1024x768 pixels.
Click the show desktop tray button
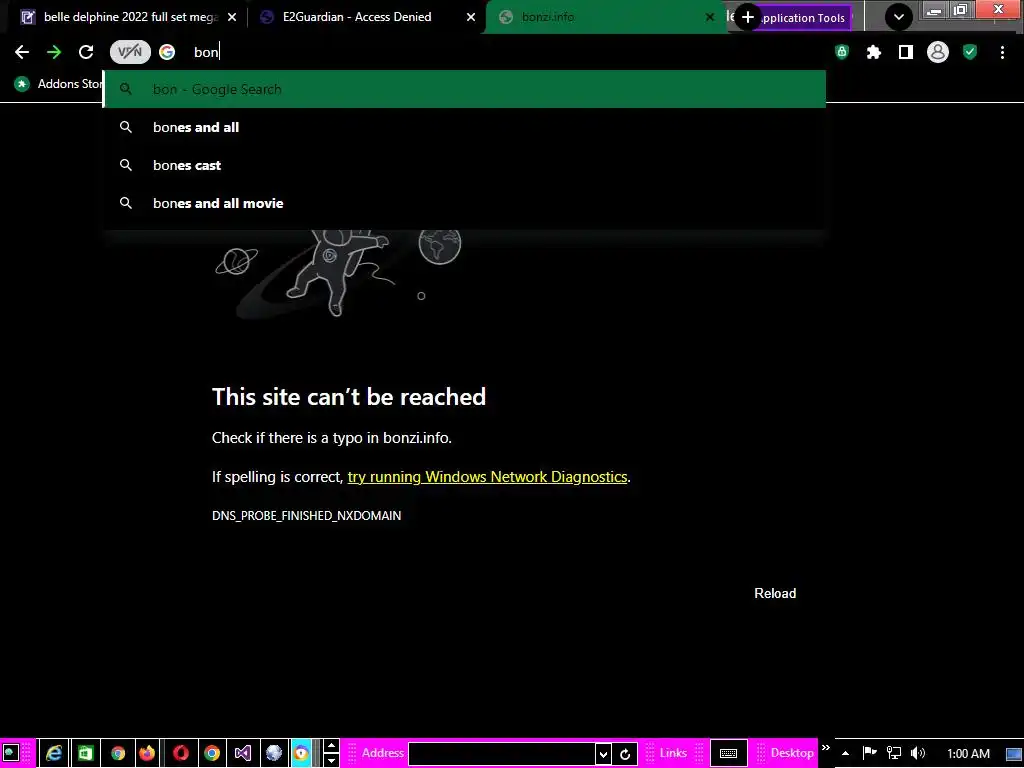pyautogui.click(x=1014, y=754)
